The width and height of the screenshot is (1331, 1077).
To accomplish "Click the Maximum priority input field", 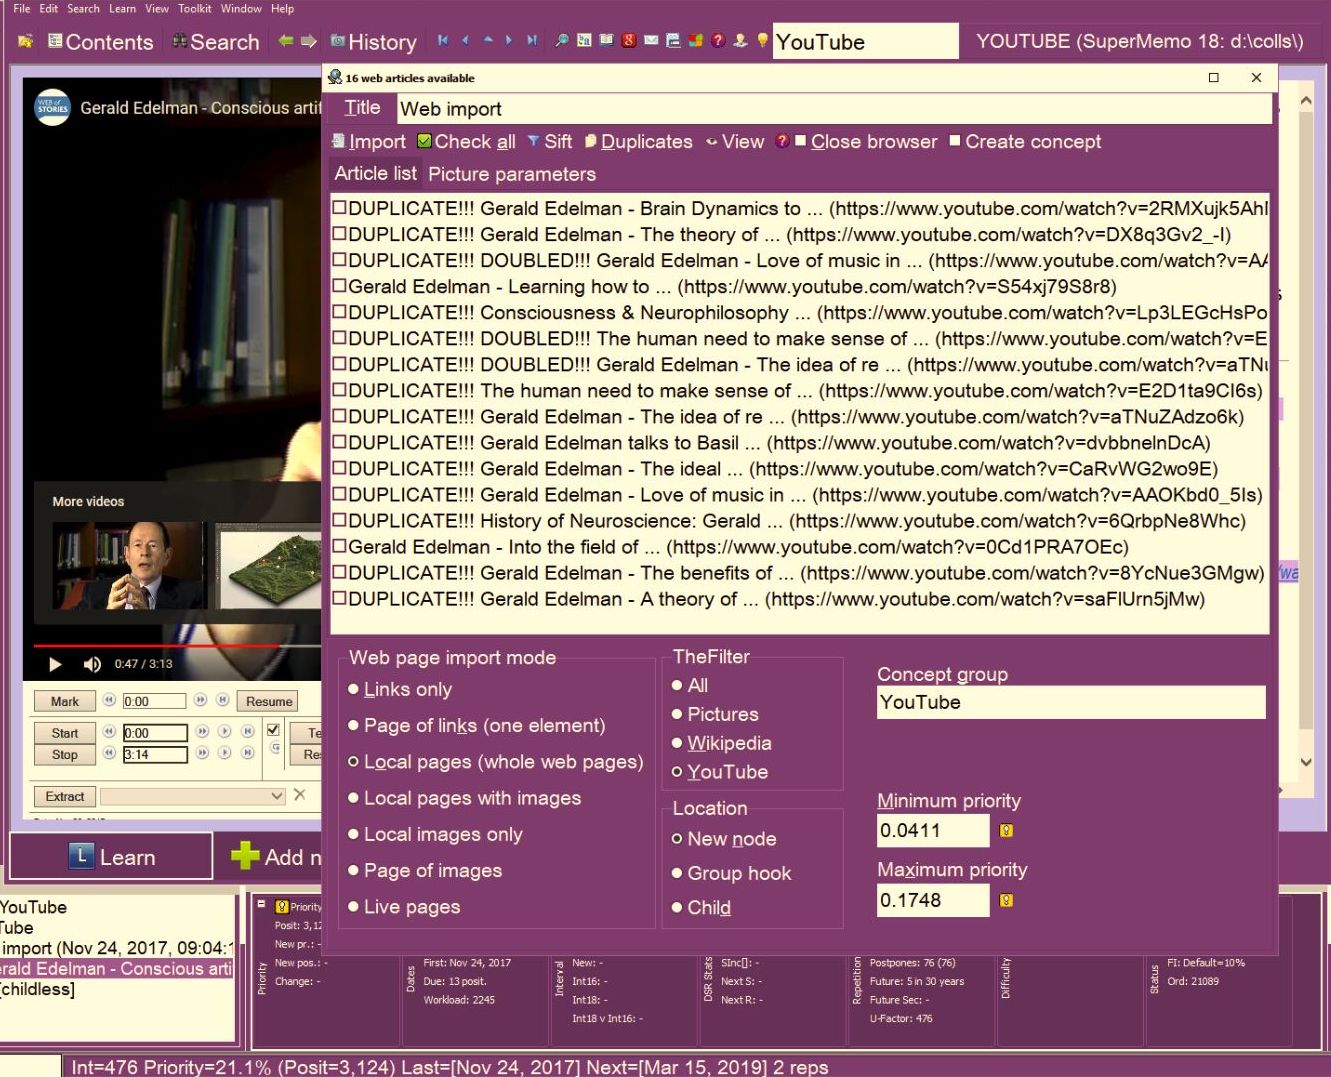I will (932, 900).
